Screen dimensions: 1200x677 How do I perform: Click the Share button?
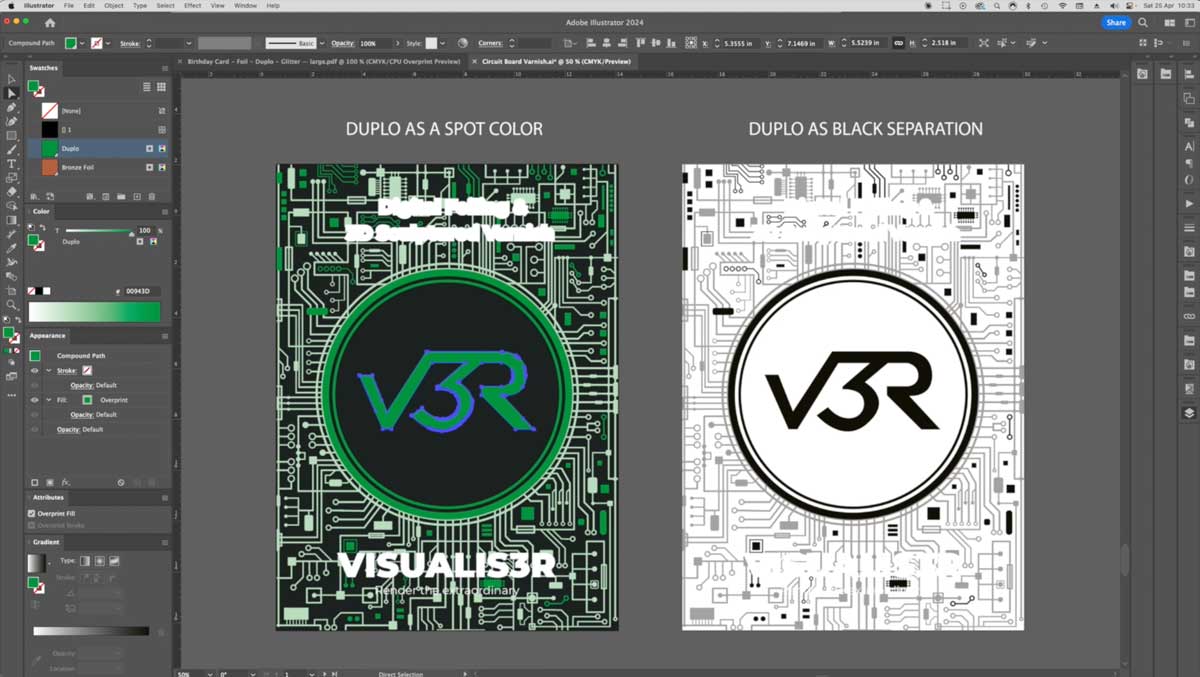[x=1116, y=22]
